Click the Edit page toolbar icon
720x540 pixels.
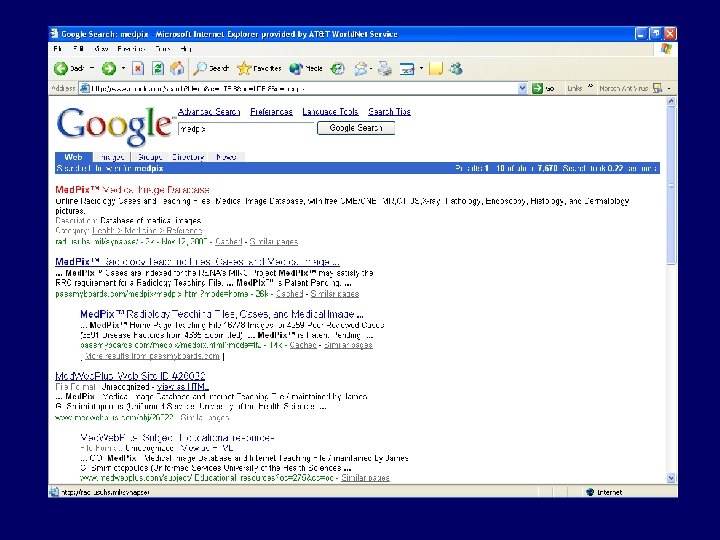click(407, 68)
